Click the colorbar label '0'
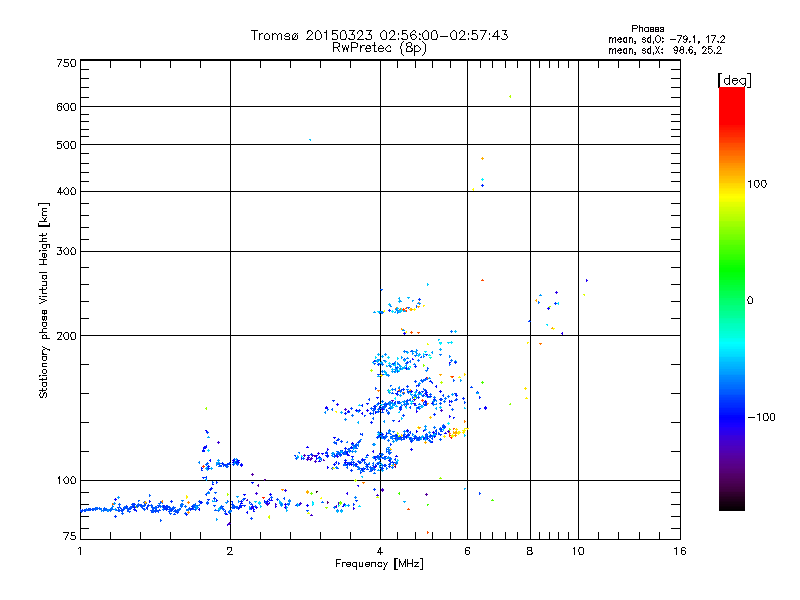 click(x=750, y=301)
